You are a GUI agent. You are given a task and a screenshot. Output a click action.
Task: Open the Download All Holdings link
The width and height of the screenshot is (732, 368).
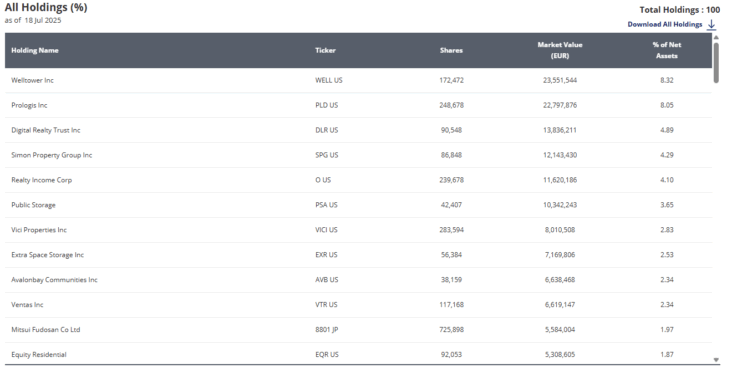tap(665, 24)
